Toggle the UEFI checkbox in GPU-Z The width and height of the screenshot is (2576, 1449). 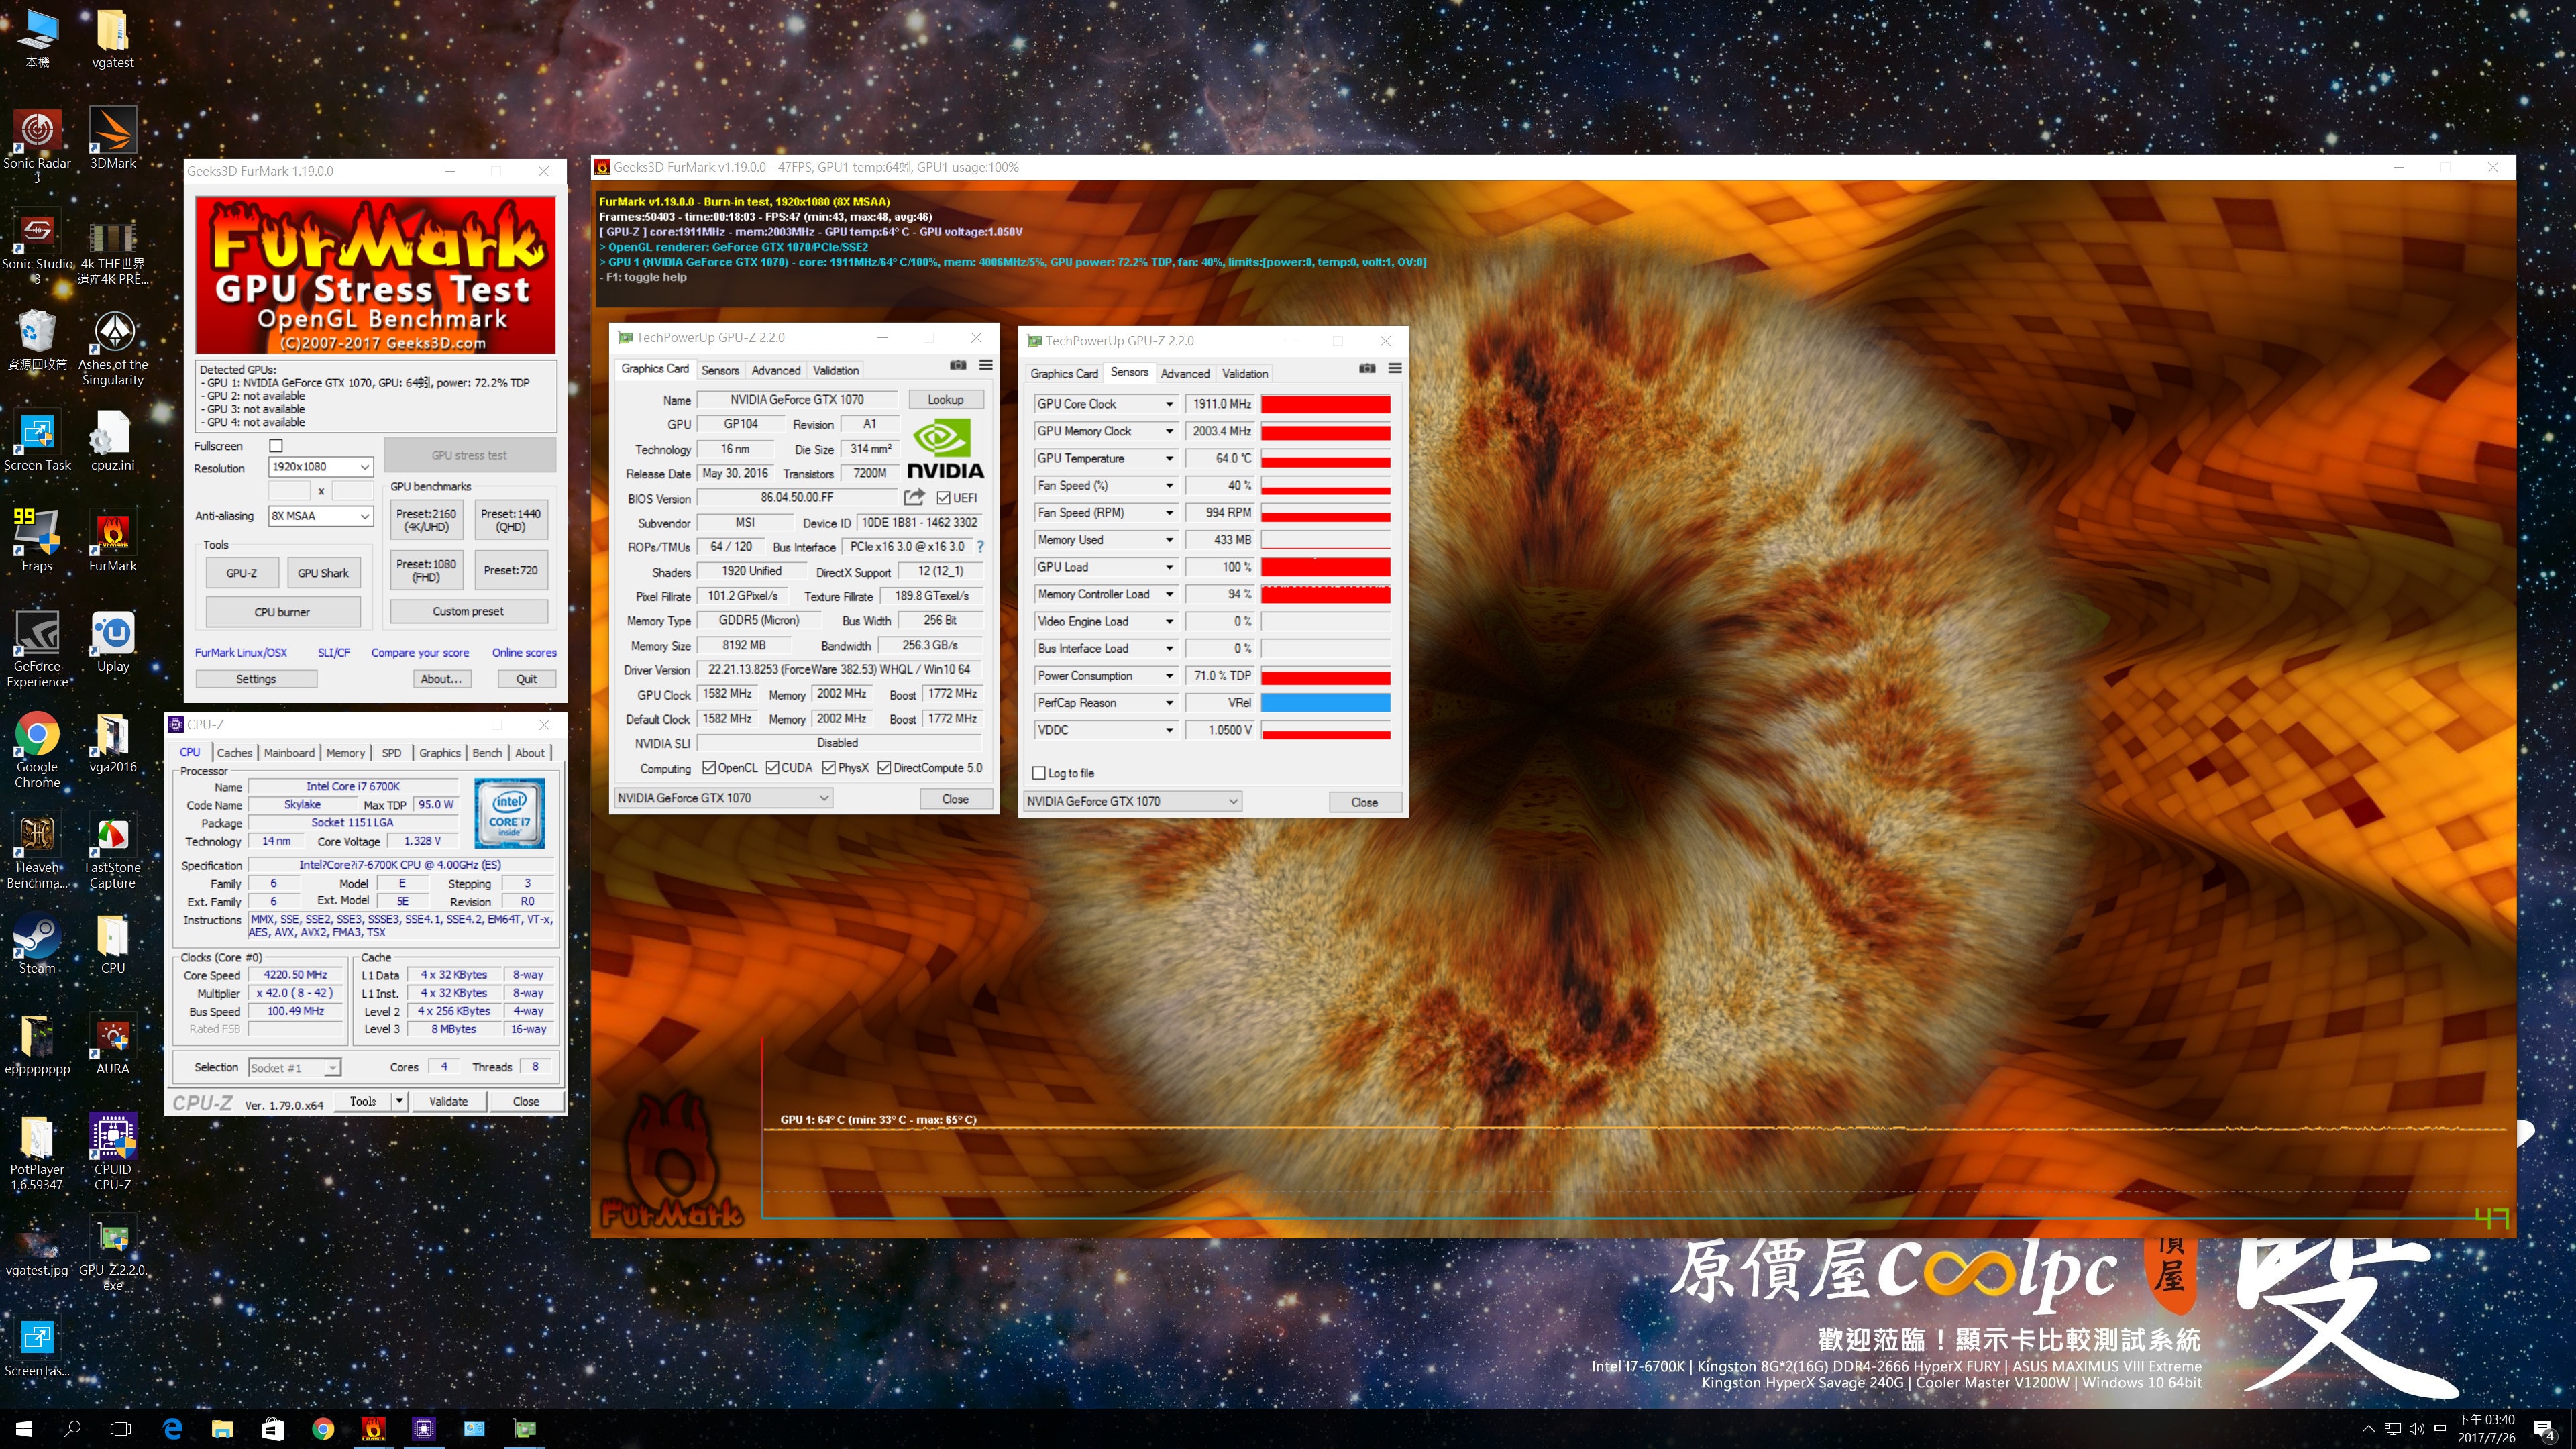[x=943, y=498]
